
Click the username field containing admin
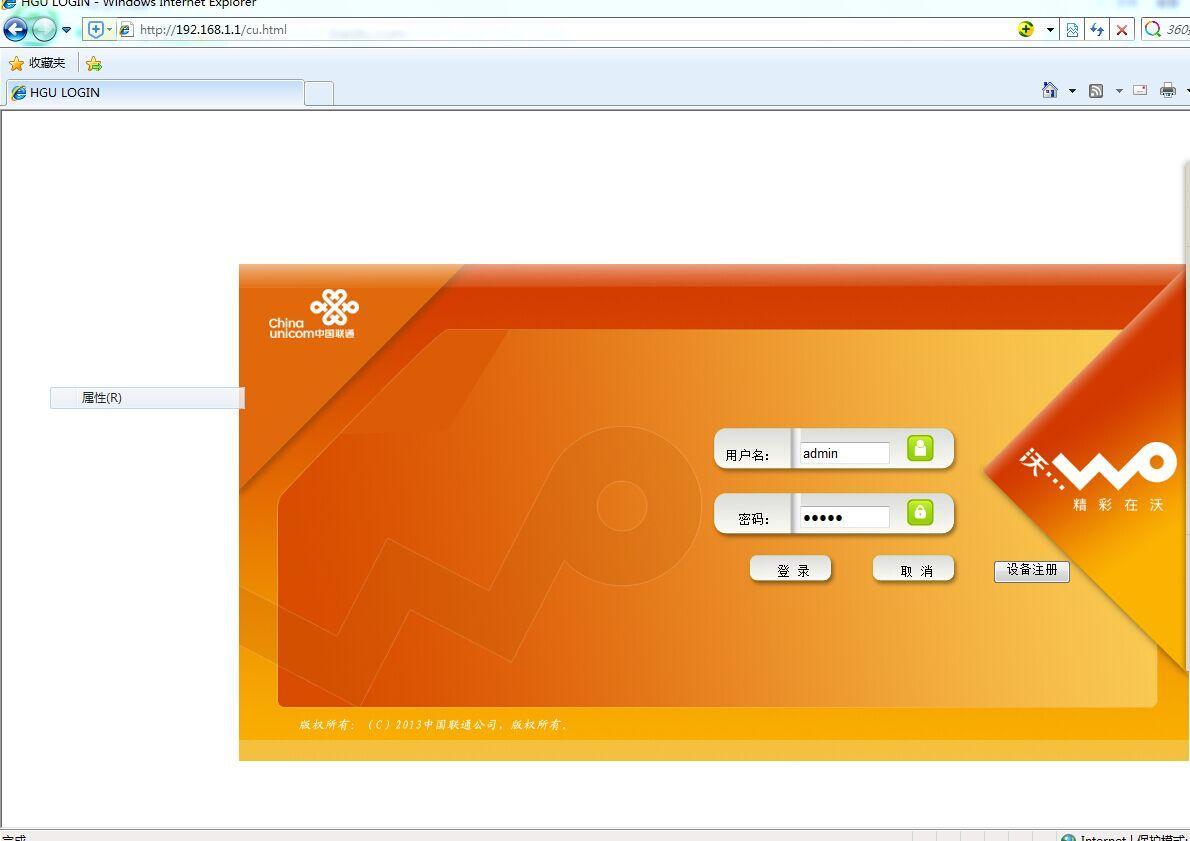pos(844,453)
